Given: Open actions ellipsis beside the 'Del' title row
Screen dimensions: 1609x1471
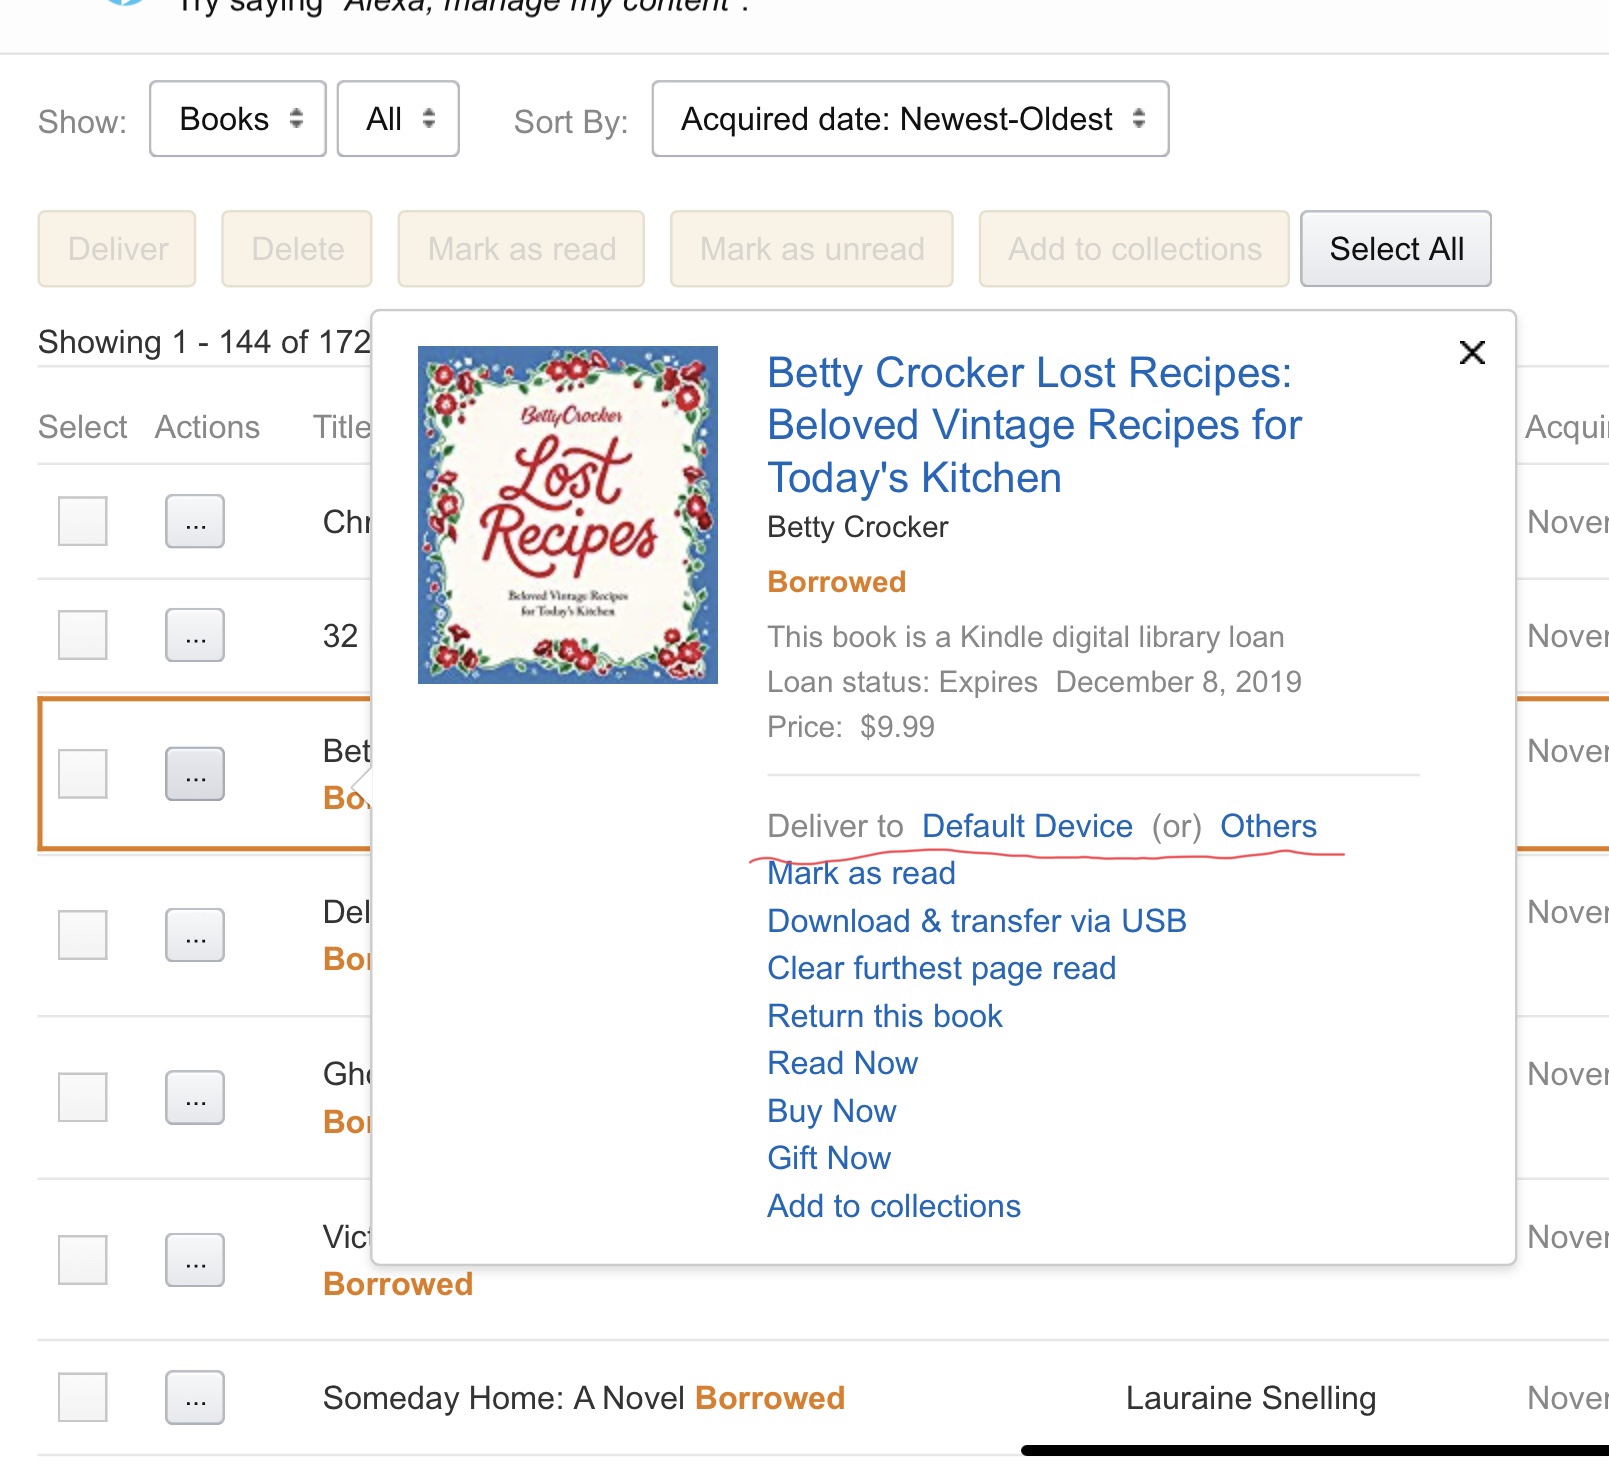Looking at the screenshot, I should click(195, 935).
